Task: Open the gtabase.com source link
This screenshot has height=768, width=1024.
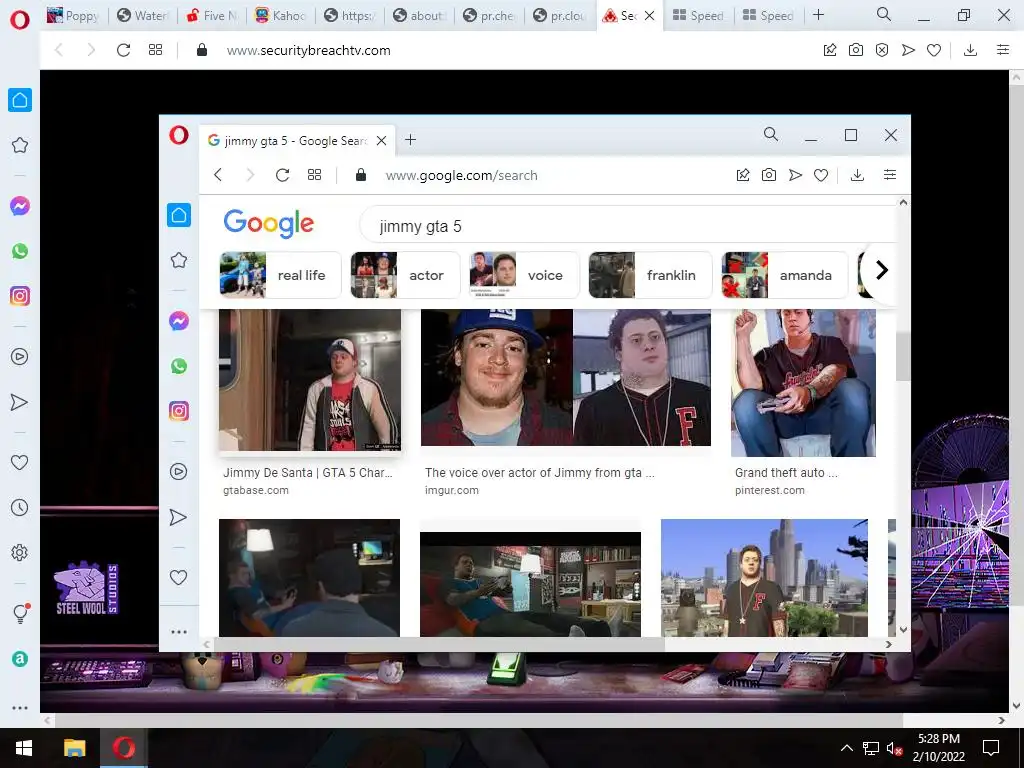Action: (x=256, y=490)
